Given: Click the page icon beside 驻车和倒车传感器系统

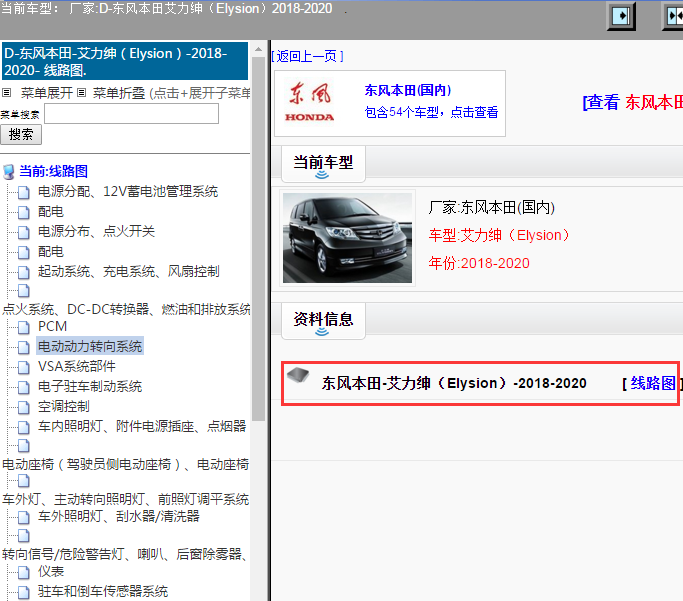Looking at the screenshot, I should pos(24,592).
